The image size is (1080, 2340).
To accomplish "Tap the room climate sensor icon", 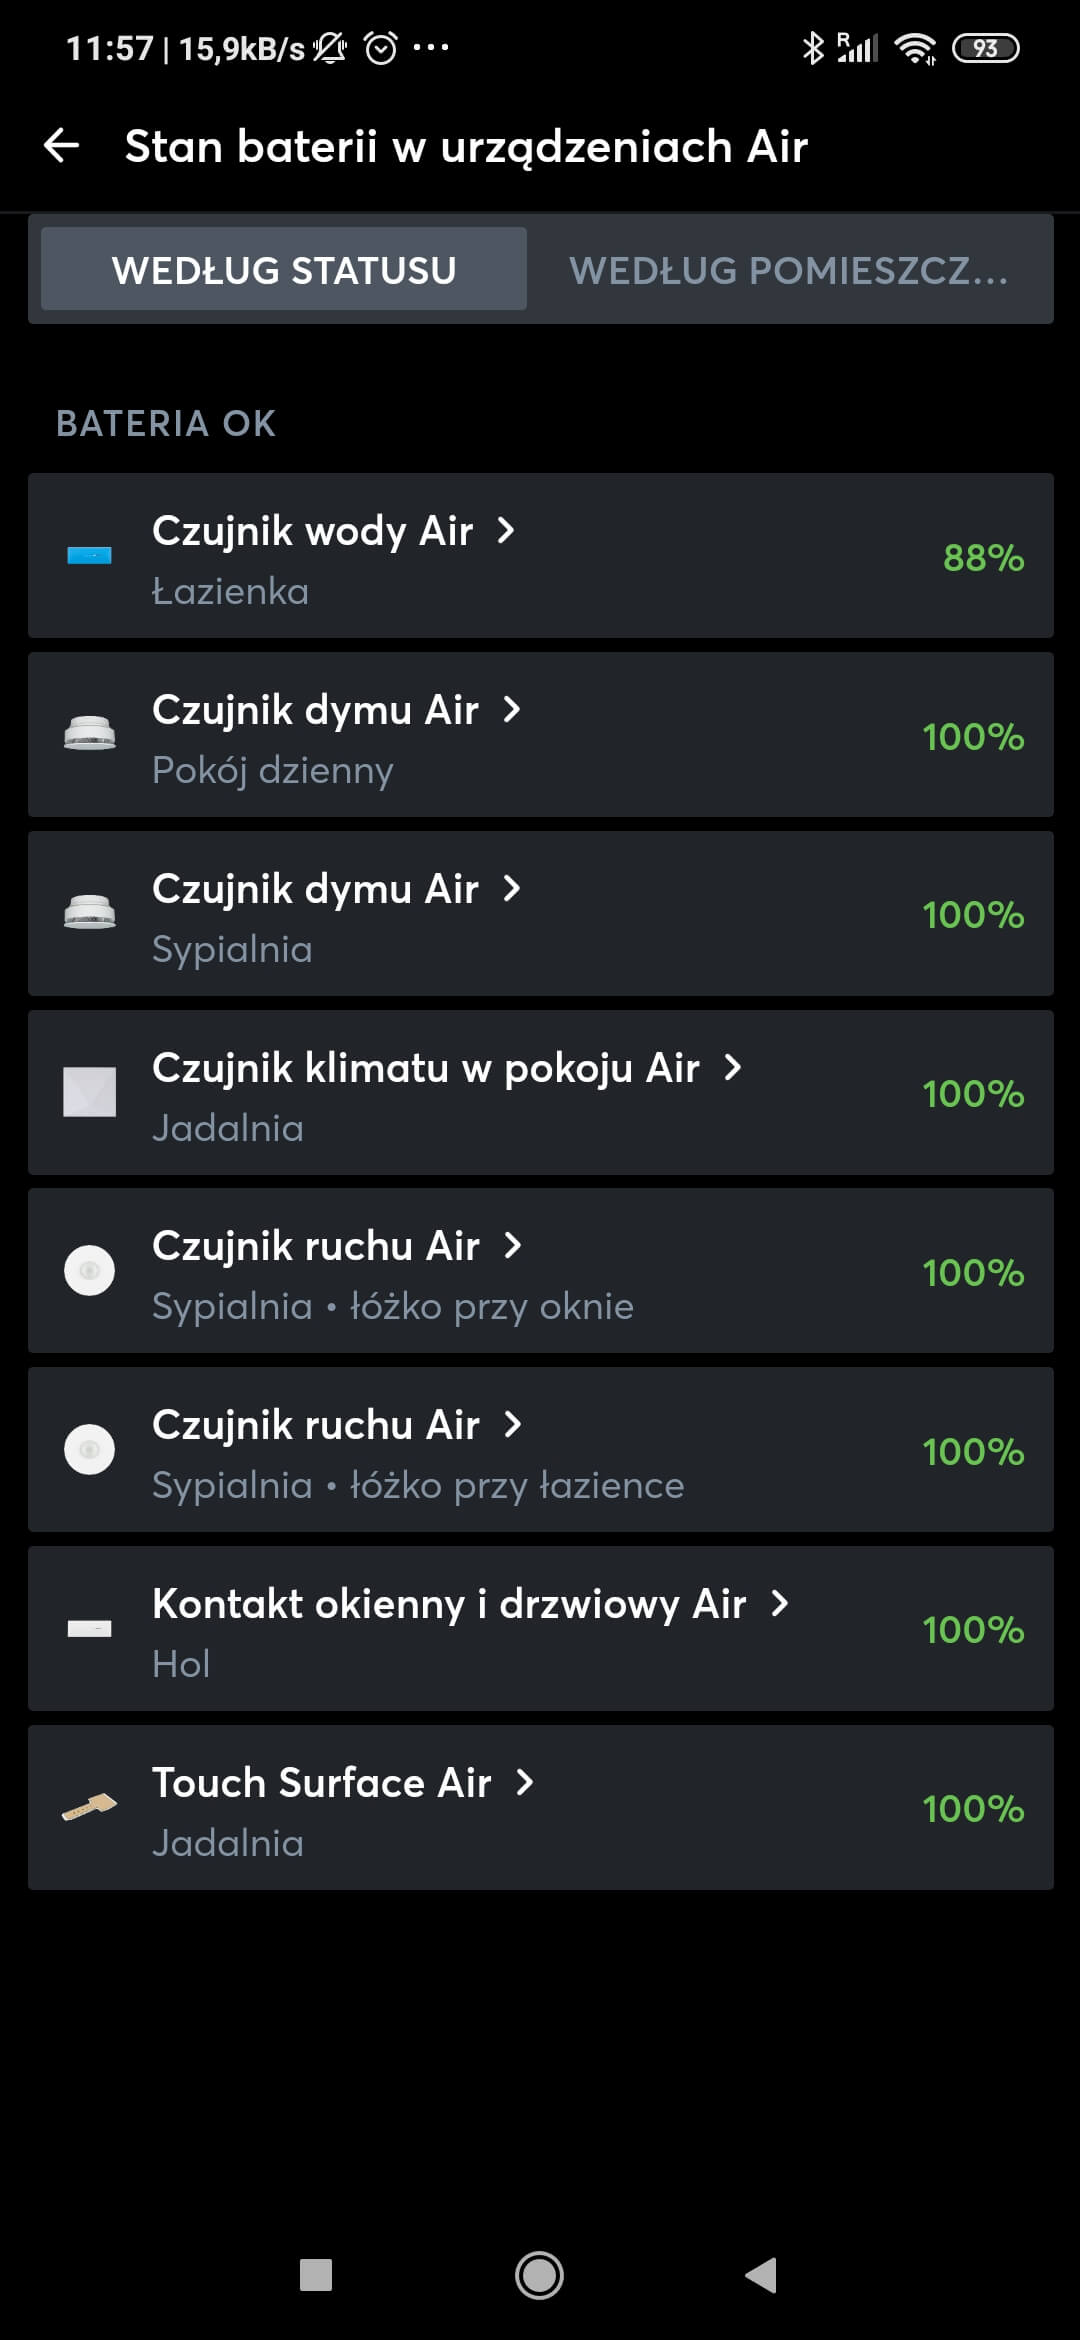I will click(89, 1092).
